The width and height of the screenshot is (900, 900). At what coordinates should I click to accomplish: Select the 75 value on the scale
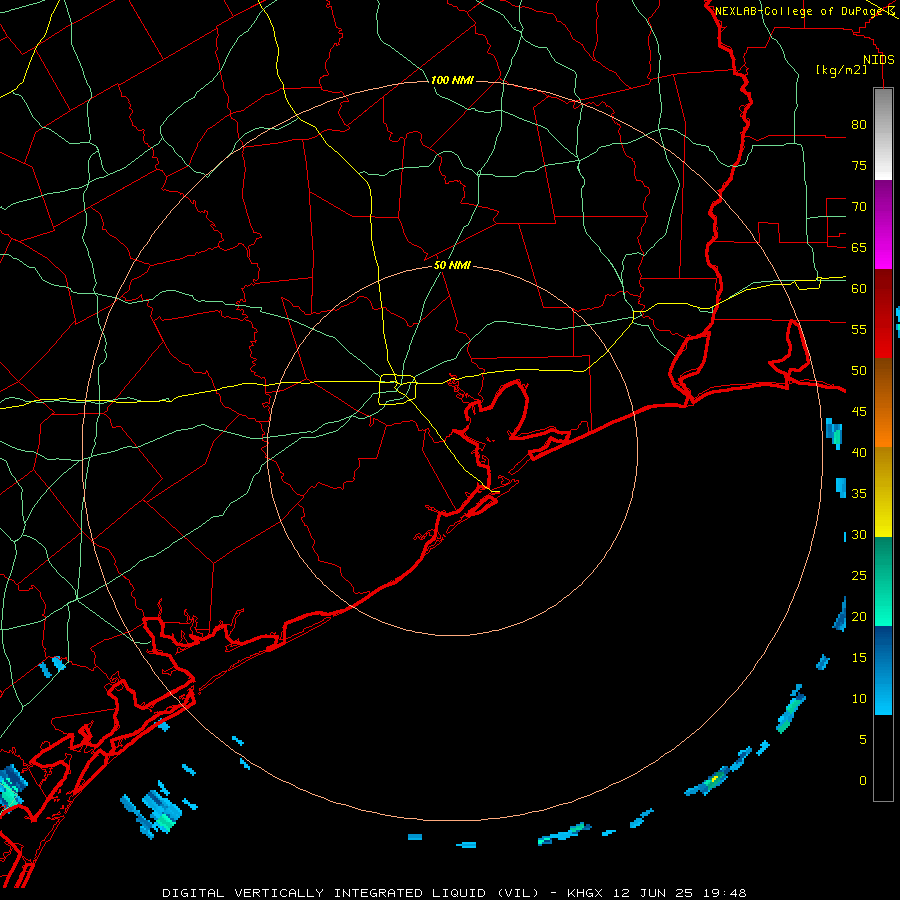click(859, 165)
